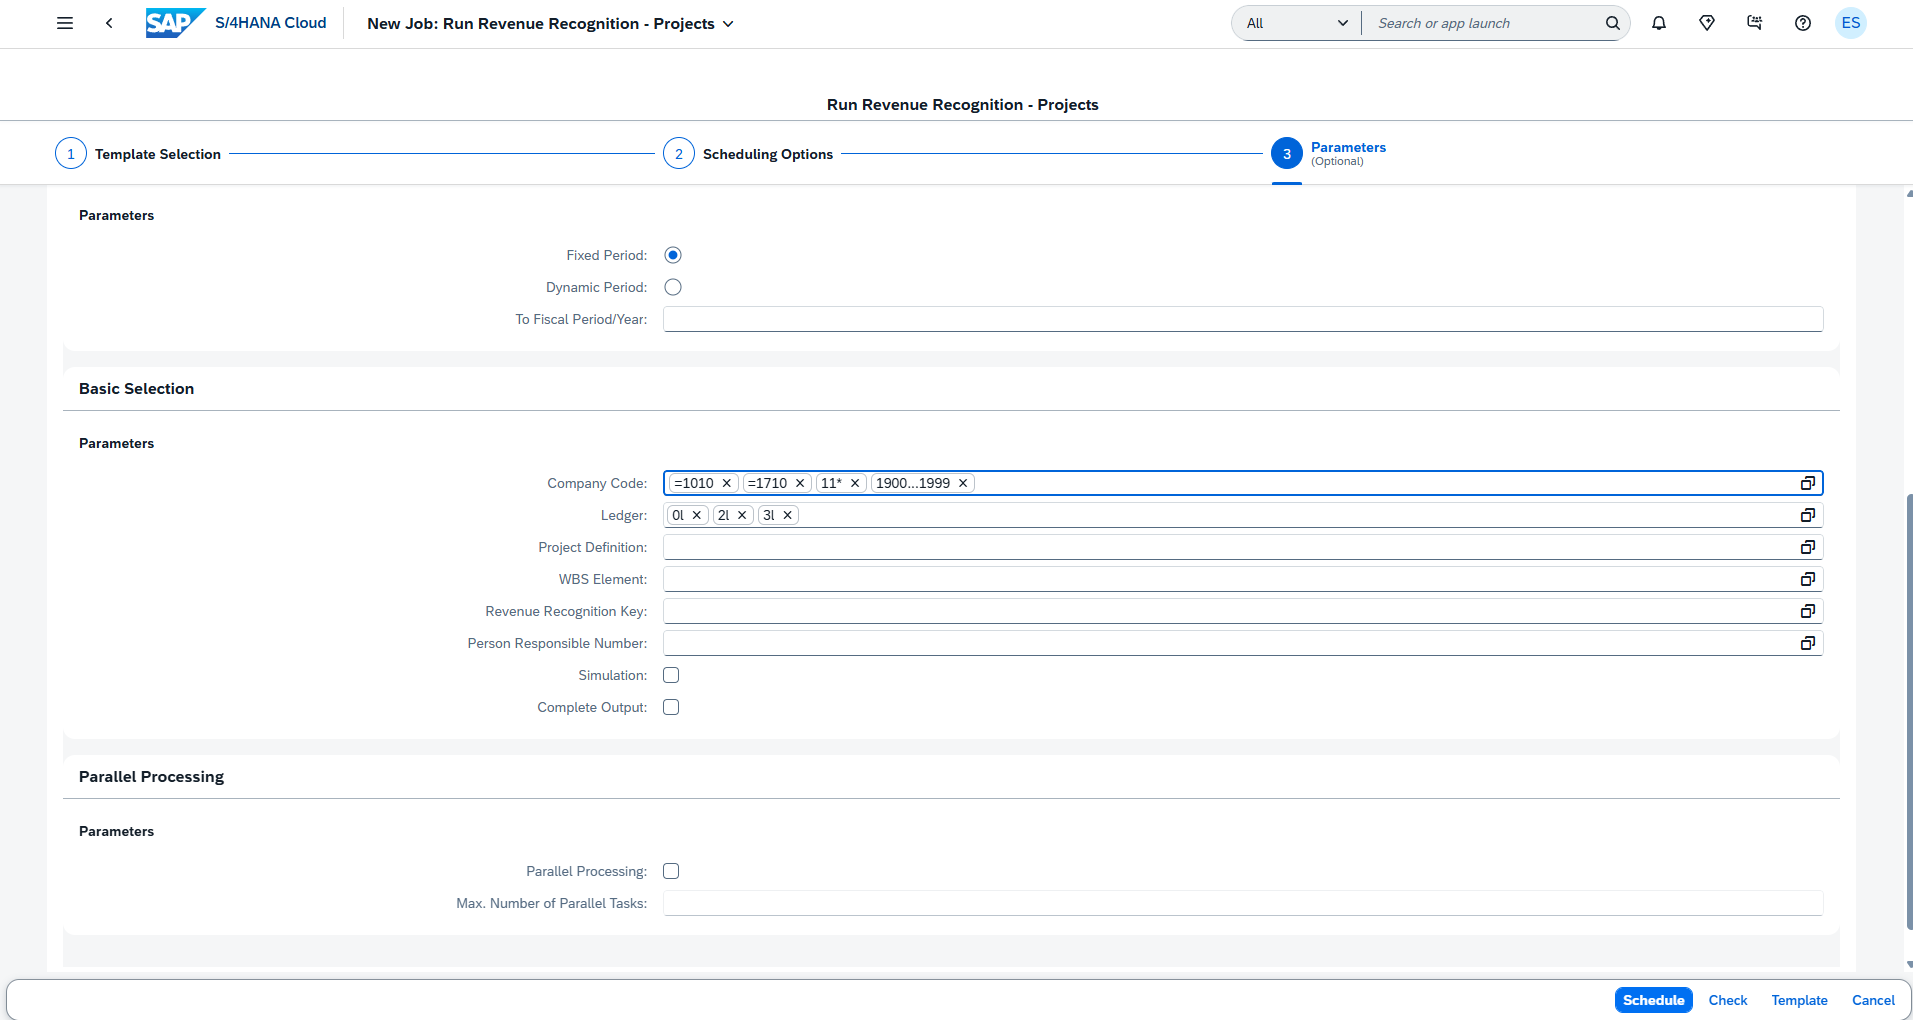
Task: Open value help for Company Code
Action: pos(1808,483)
